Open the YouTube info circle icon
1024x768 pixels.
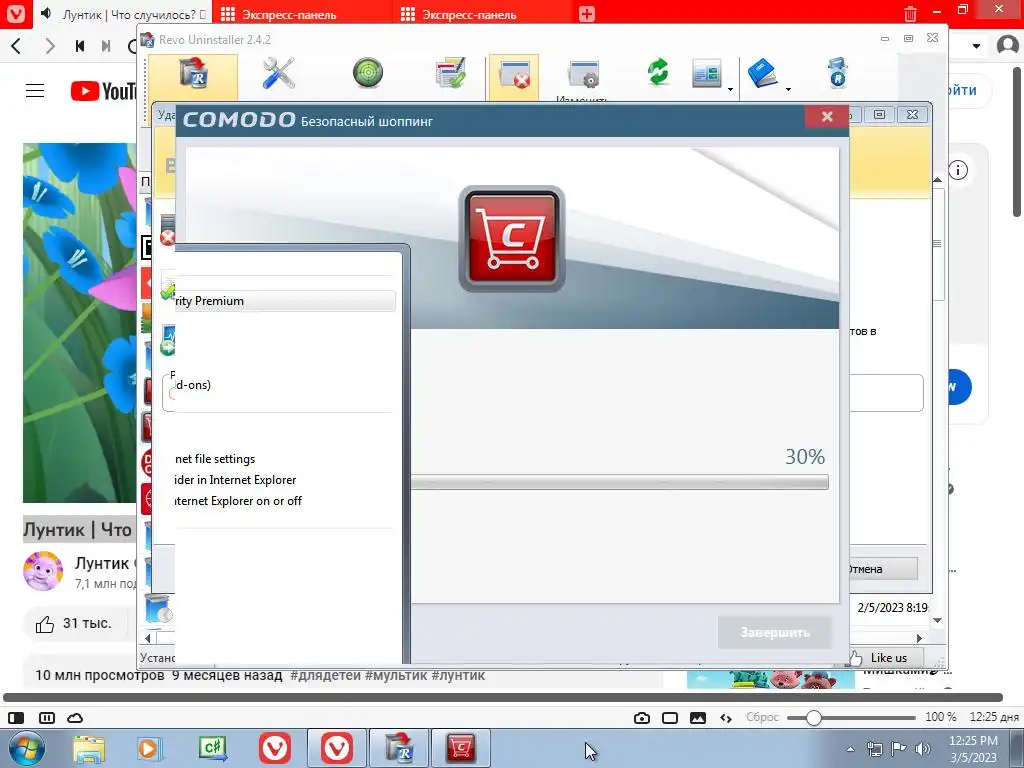(957, 170)
